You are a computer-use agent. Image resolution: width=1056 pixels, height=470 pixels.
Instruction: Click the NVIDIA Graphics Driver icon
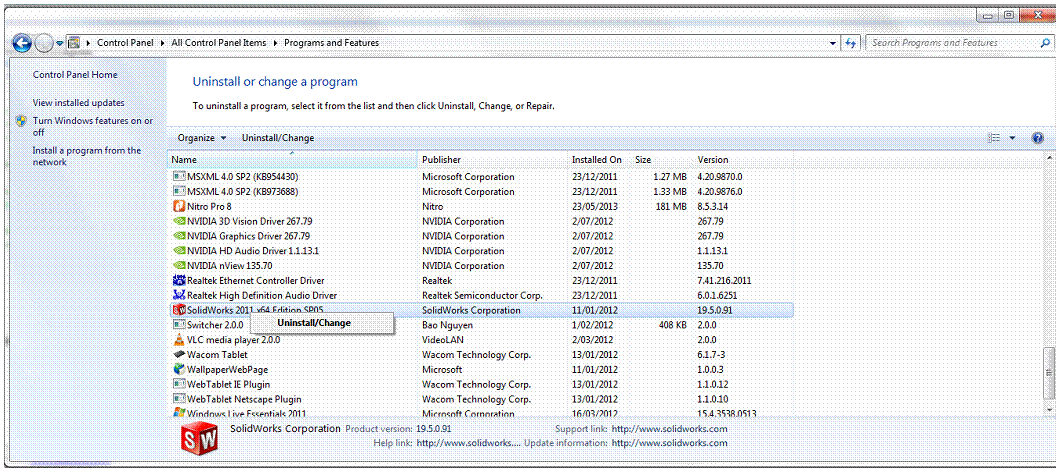coord(179,236)
